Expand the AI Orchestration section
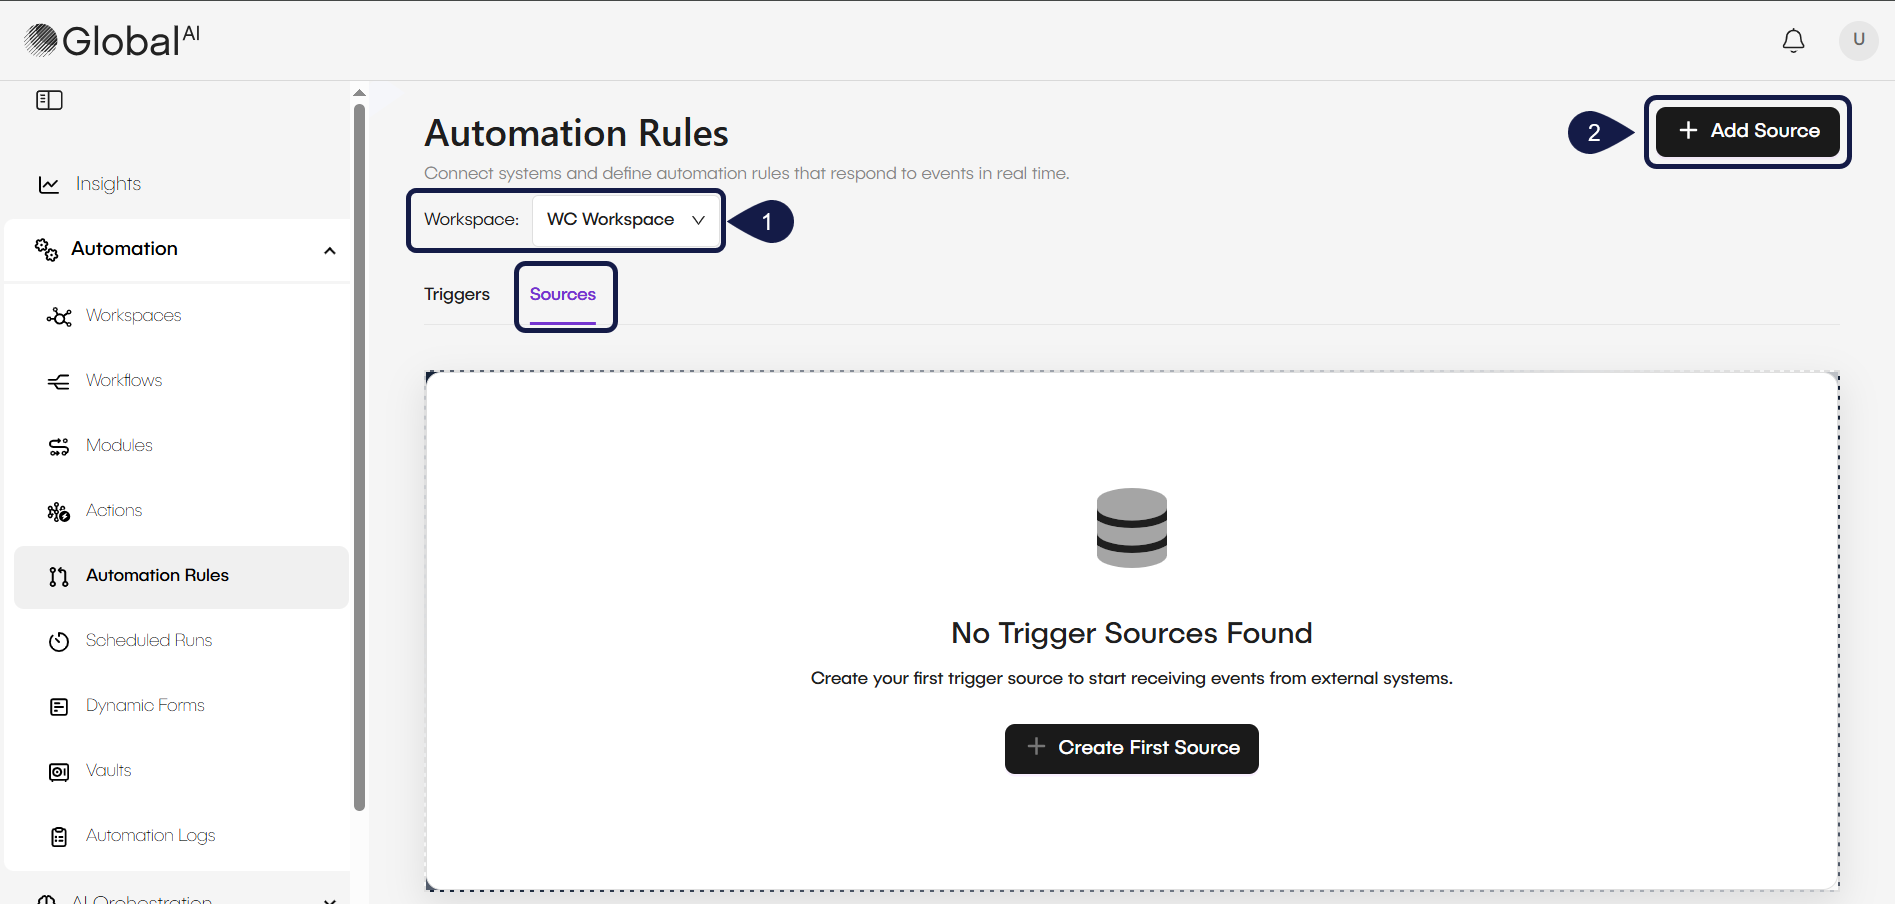The width and height of the screenshot is (1895, 904). tap(329, 899)
